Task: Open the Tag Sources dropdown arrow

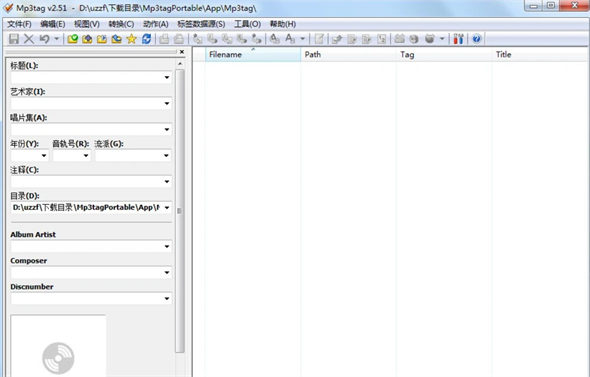Action: tap(442, 39)
